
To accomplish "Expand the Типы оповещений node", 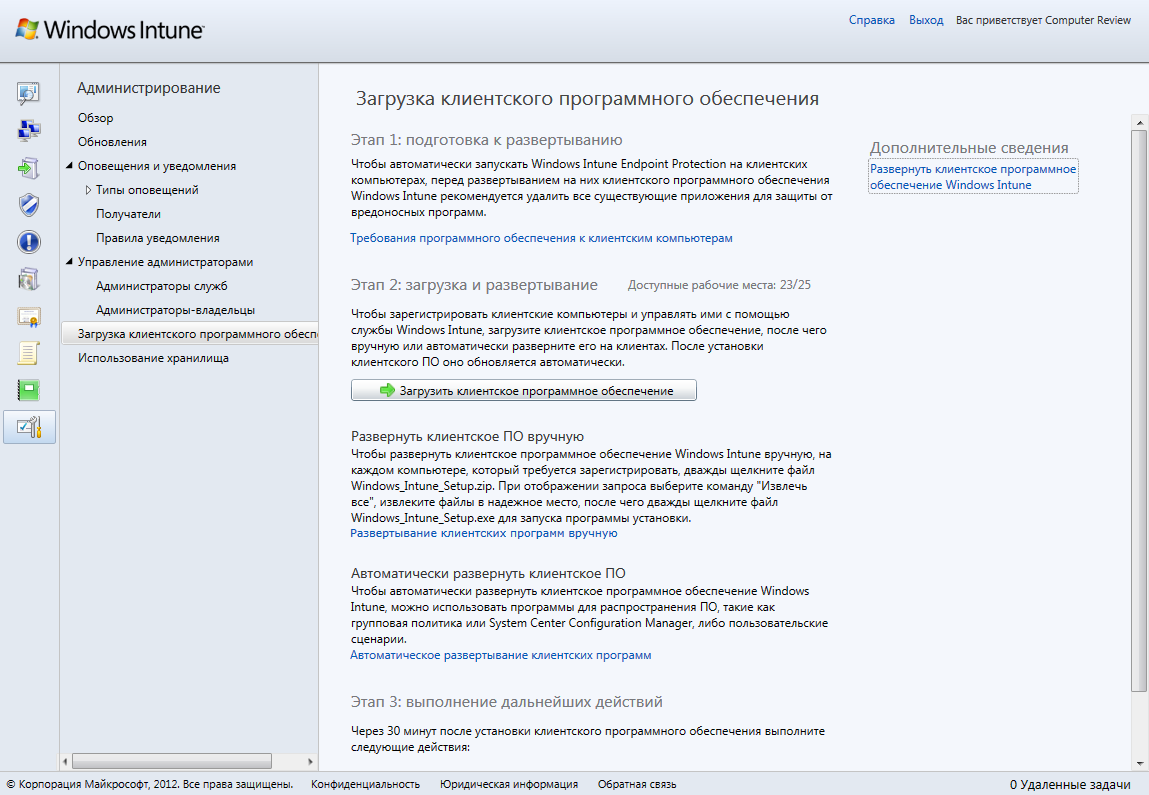I will click(x=88, y=190).
